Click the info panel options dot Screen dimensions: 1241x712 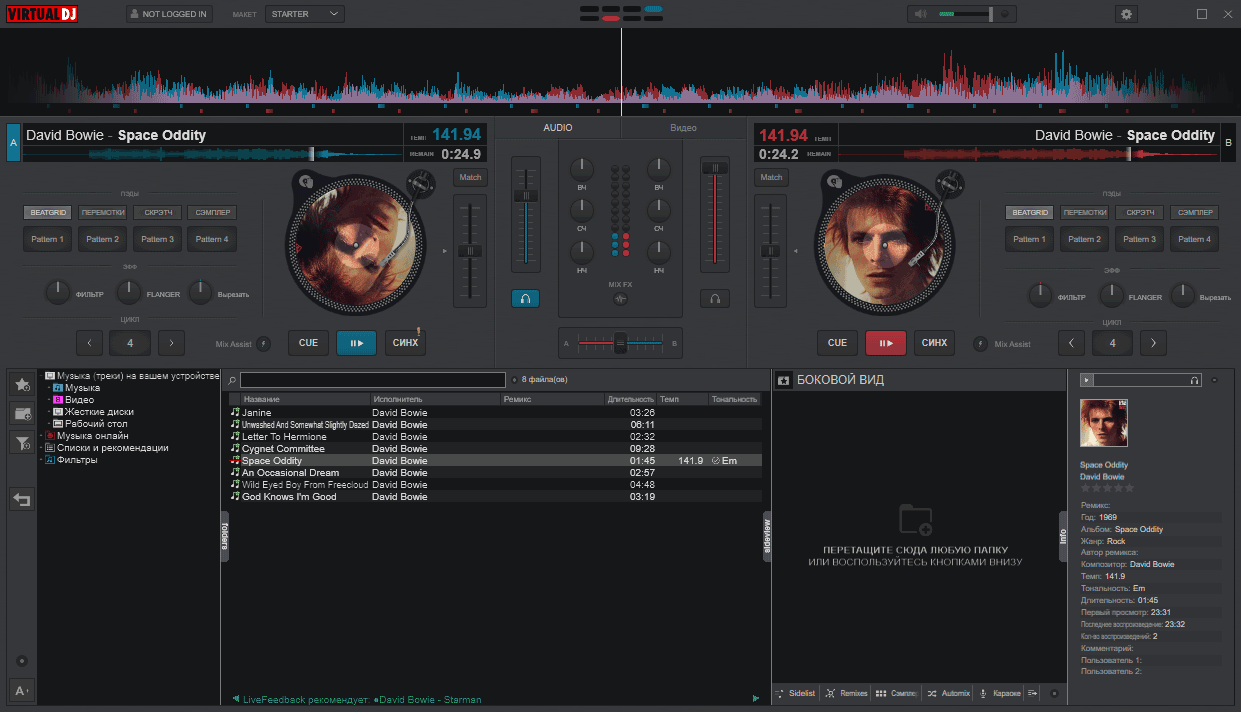tap(1214, 380)
